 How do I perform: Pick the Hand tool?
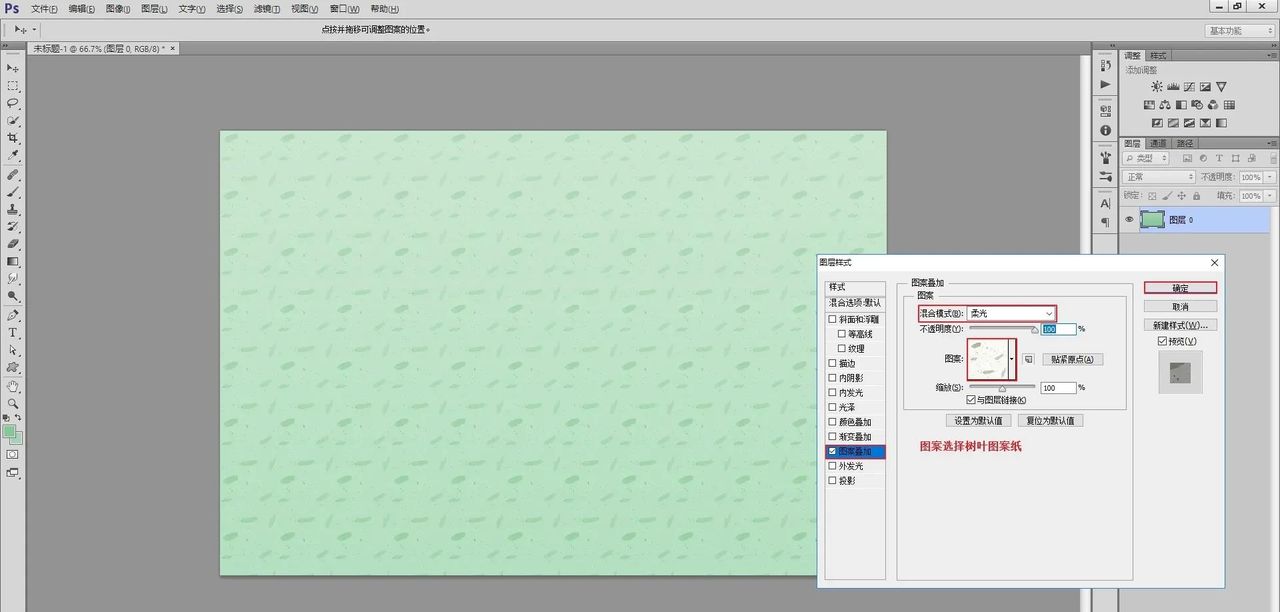click(13, 386)
